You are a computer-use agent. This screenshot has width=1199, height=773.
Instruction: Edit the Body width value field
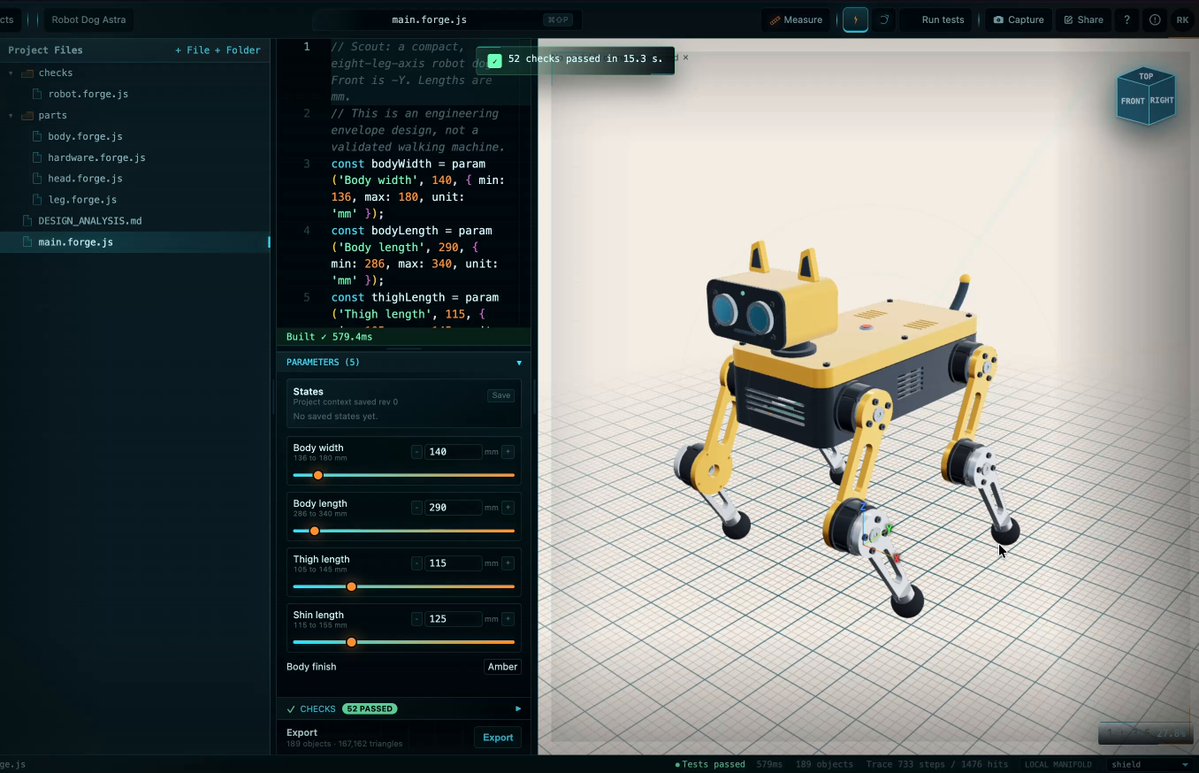(x=453, y=452)
